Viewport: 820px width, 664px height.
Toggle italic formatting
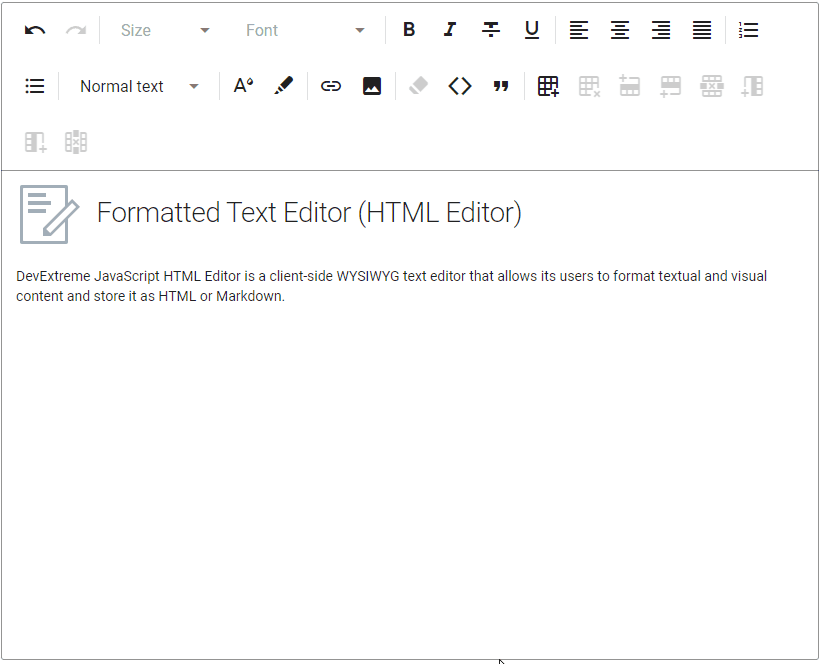pos(450,30)
